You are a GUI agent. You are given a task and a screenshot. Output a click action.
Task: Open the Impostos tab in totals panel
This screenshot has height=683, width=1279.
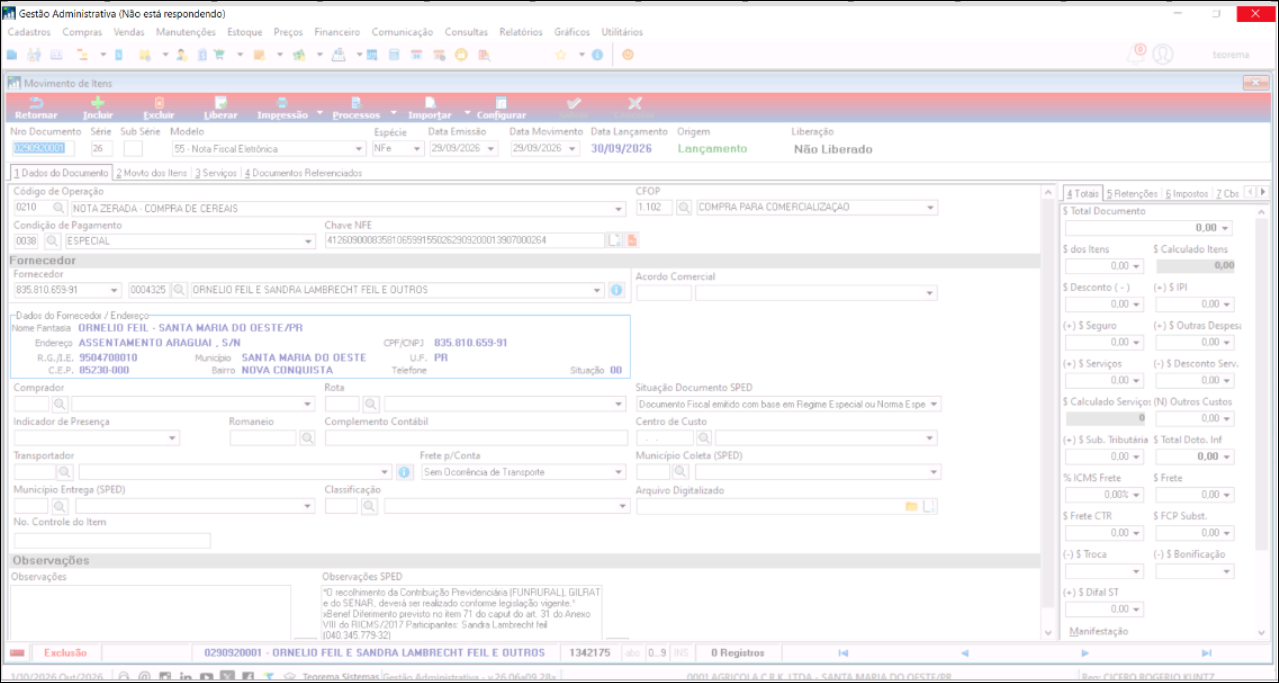coord(1185,193)
